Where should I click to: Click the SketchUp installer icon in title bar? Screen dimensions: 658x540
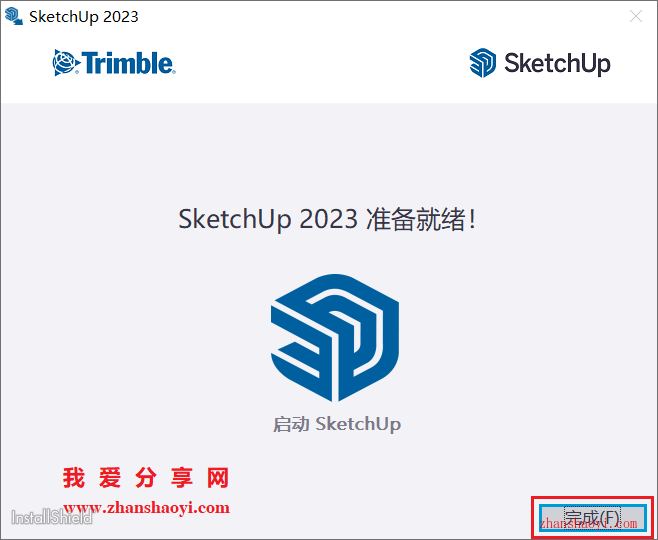tap(13, 17)
